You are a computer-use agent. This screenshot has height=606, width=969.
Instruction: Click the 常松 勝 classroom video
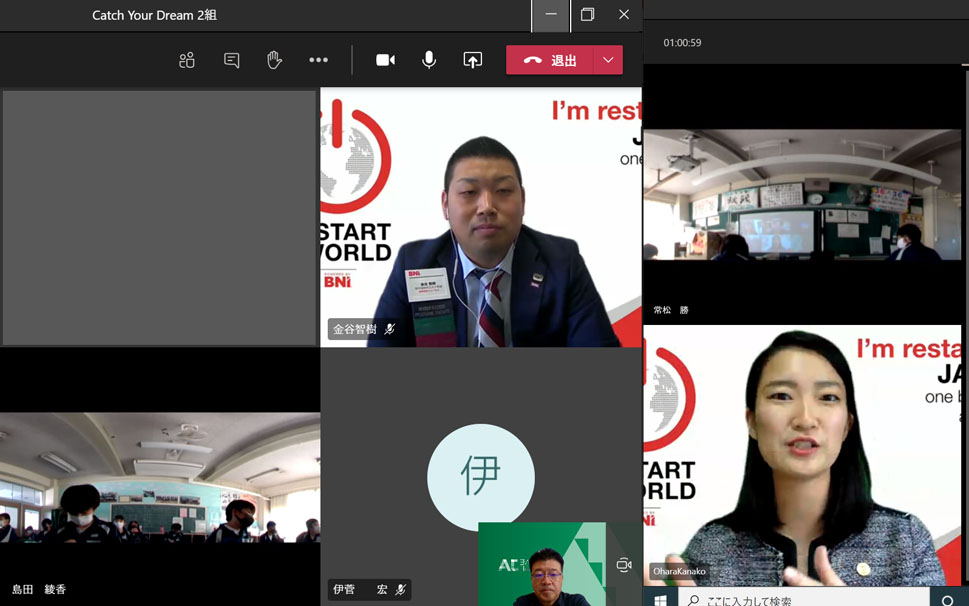click(x=803, y=195)
